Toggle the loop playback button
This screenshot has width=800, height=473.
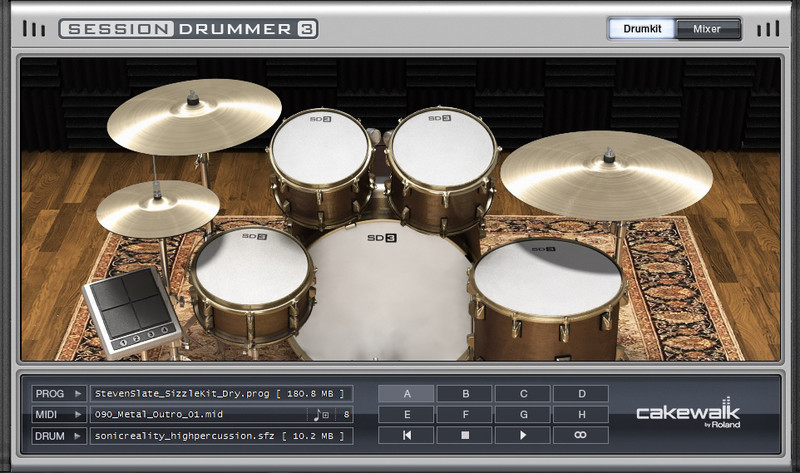pyautogui.click(x=580, y=436)
